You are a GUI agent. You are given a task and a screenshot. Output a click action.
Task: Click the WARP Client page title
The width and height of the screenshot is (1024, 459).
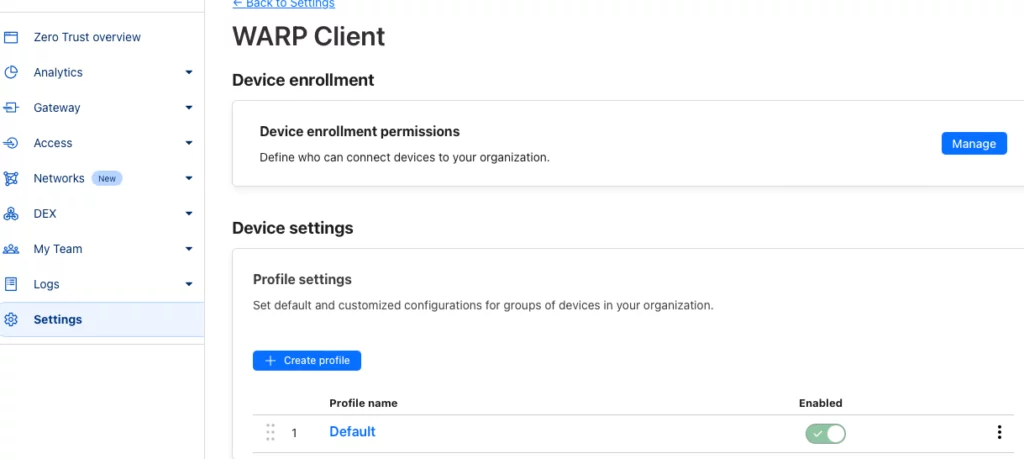click(308, 37)
